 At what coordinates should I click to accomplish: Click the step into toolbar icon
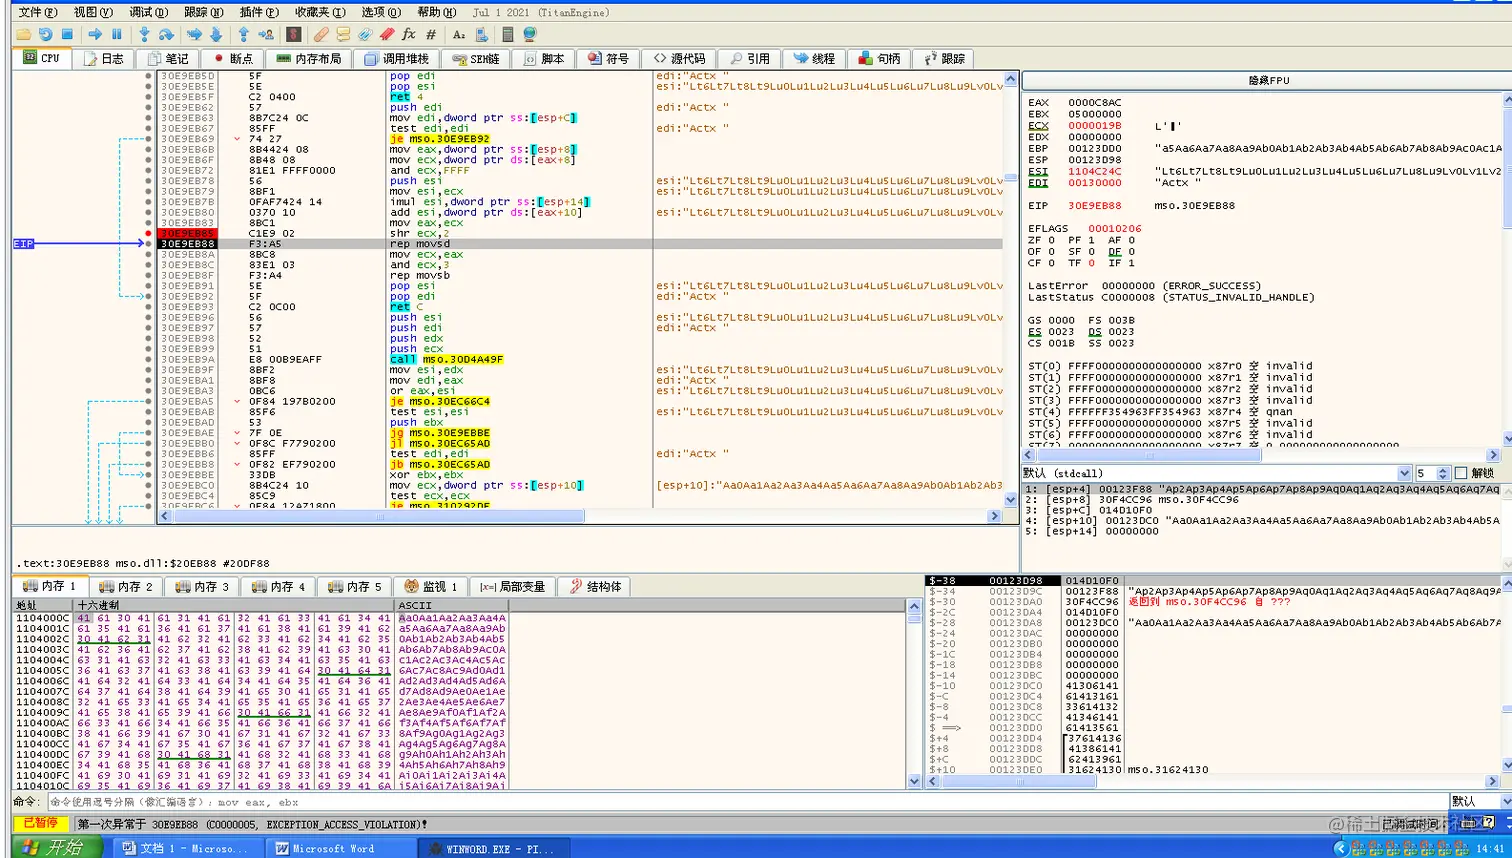pyautogui.click(x=144, y=34)
